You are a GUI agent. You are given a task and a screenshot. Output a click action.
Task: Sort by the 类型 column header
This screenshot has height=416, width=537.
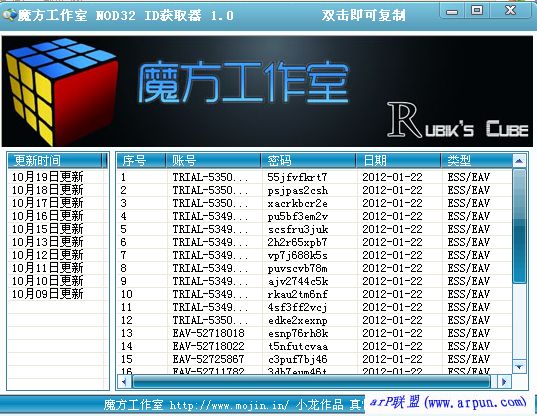[476, 160]
